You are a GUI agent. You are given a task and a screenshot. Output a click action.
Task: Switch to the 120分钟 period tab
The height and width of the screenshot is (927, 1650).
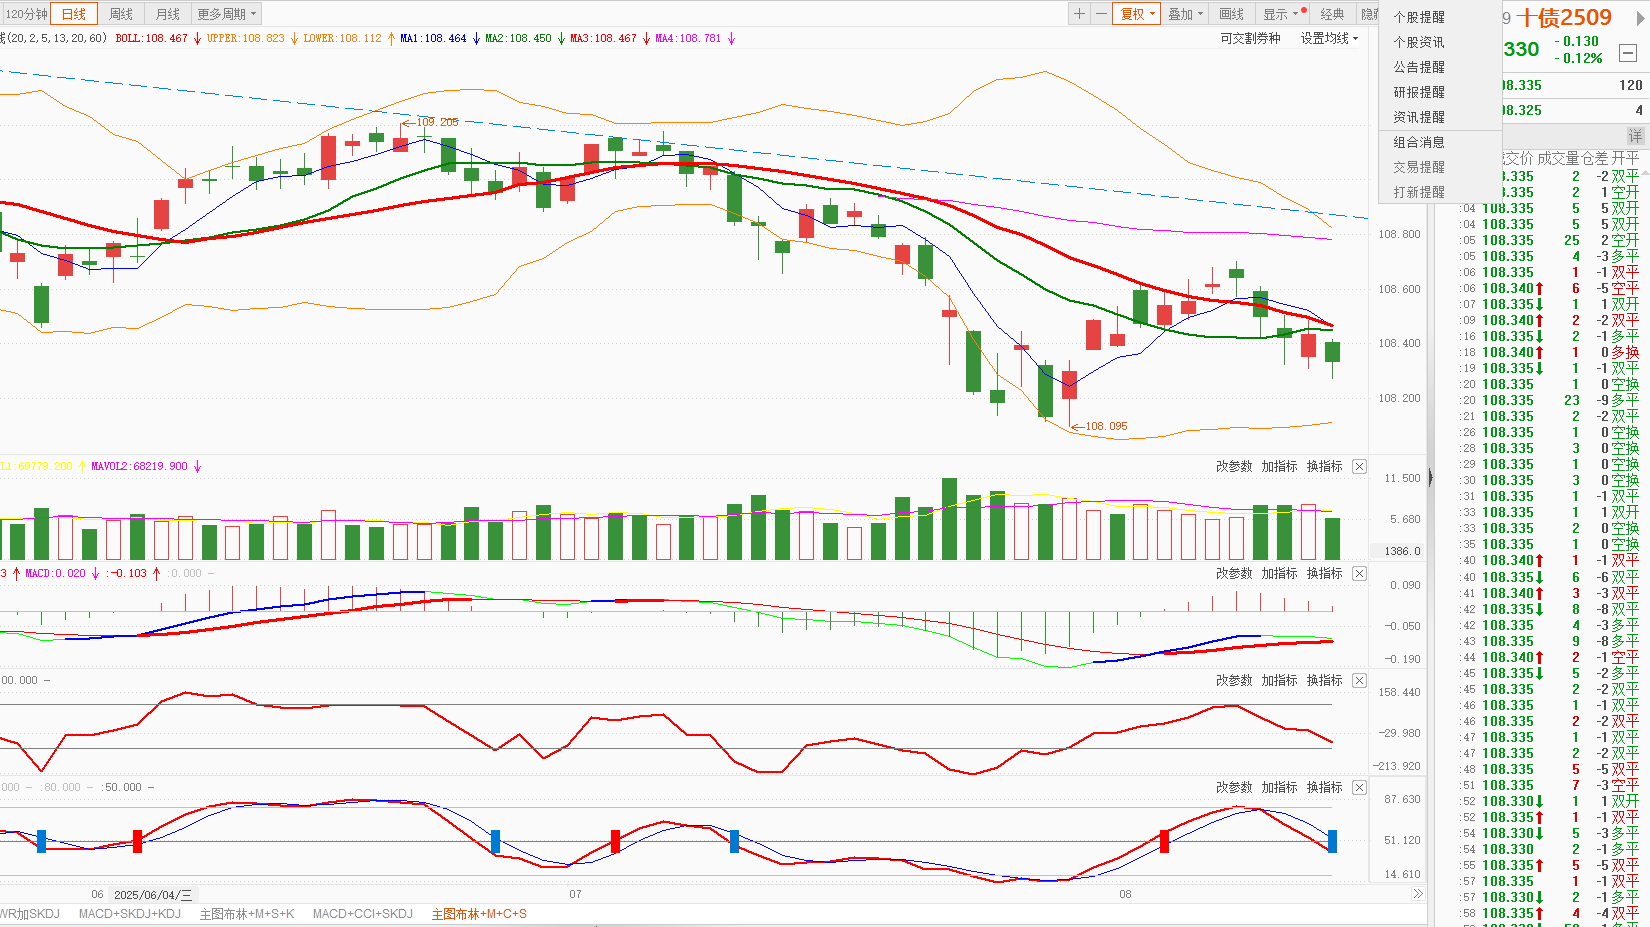coord(26,14)
